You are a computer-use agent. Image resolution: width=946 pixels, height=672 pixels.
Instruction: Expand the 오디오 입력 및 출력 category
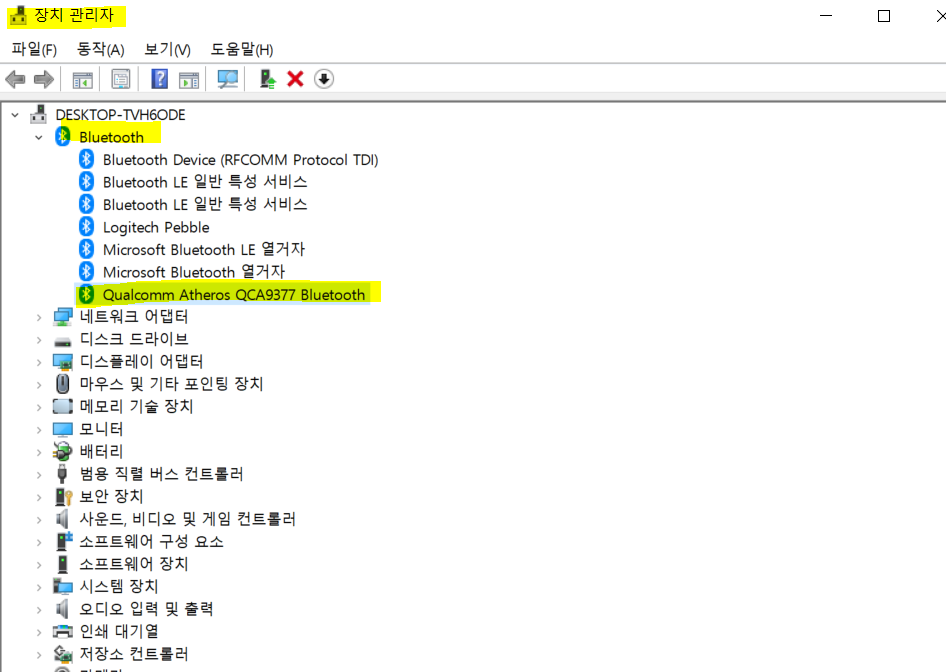click(x=39, y=610)
